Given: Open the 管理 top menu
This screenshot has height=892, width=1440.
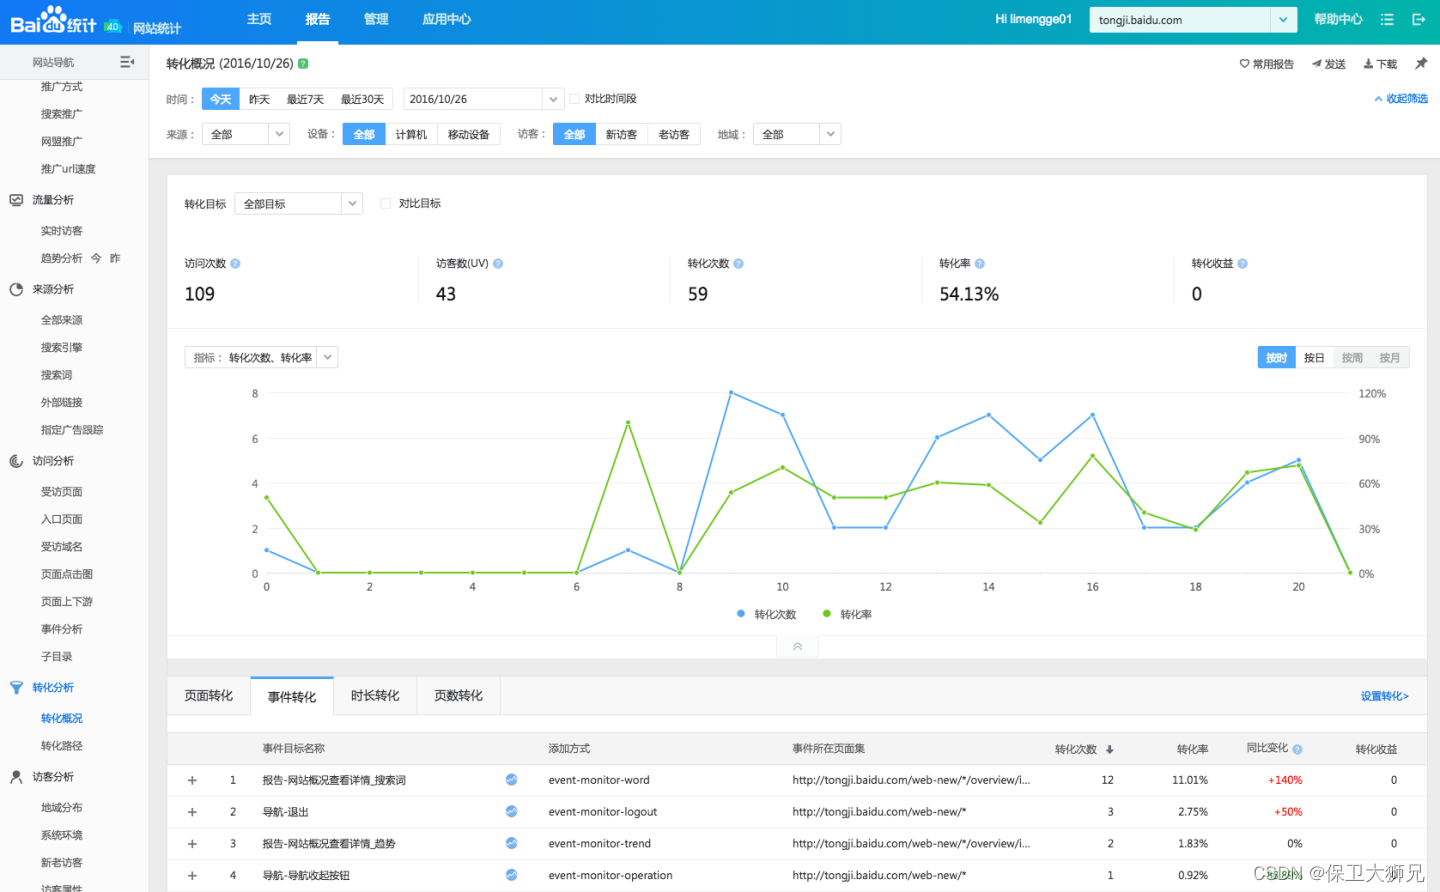Looking at the screenshot, I should tap(376, 19).
